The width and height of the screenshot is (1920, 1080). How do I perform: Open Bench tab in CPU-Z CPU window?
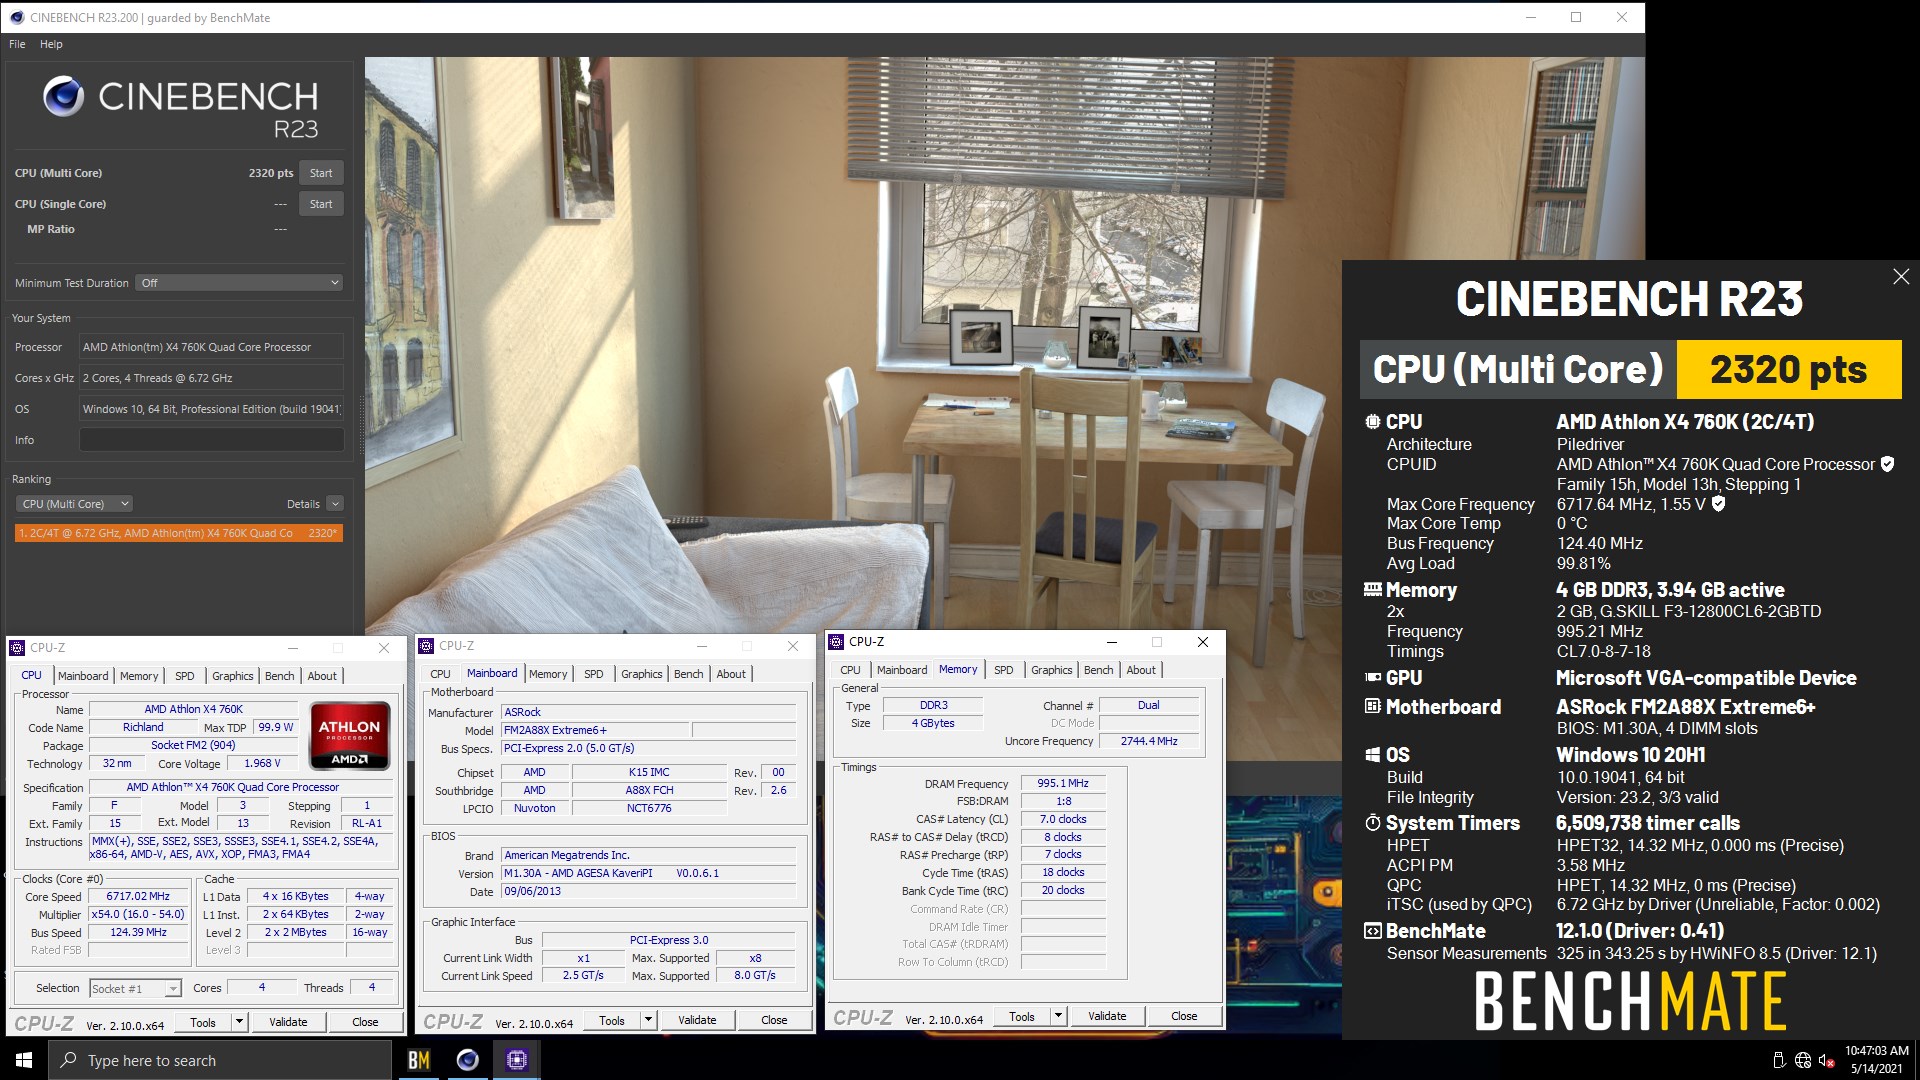pyautogui.click(x=279, y=676)
